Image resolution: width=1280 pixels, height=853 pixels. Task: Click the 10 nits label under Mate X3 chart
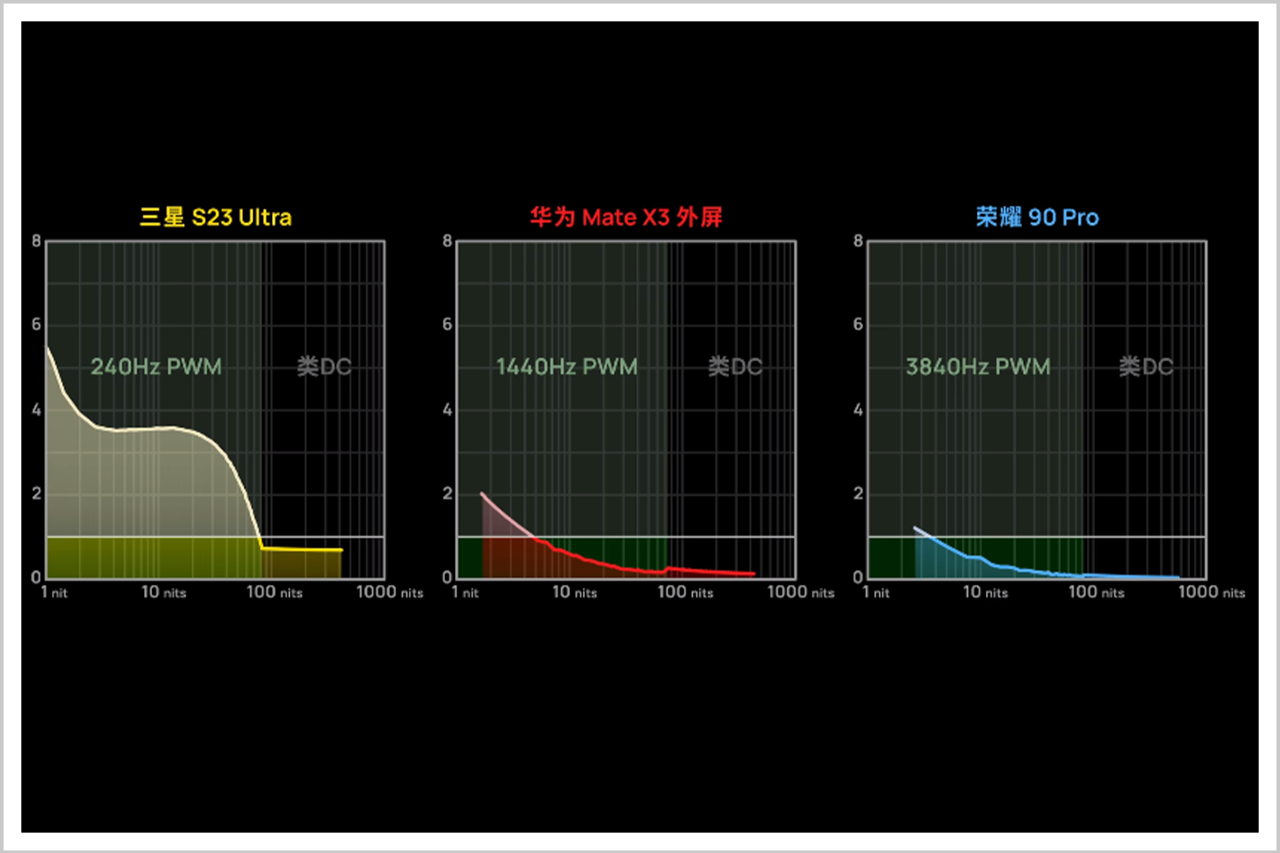(573, 592)
